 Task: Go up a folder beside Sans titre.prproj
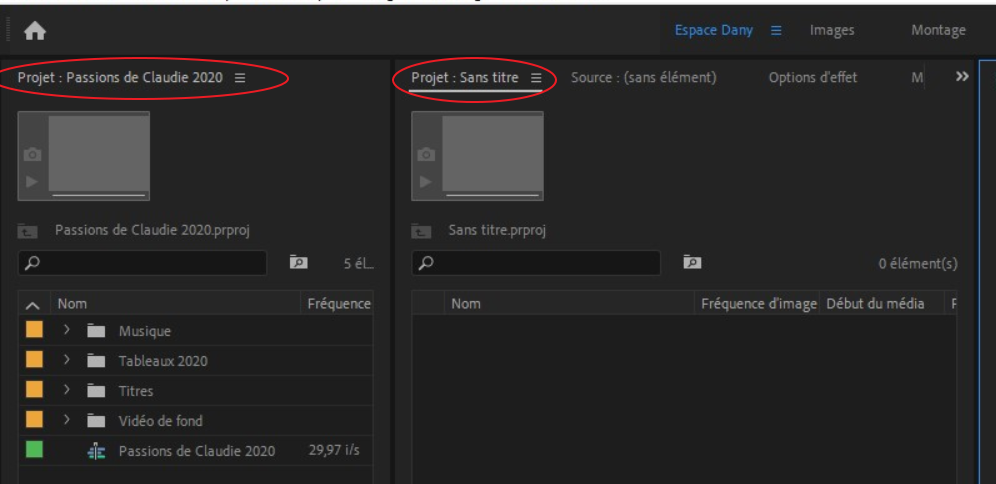click(x=421, y=231)
